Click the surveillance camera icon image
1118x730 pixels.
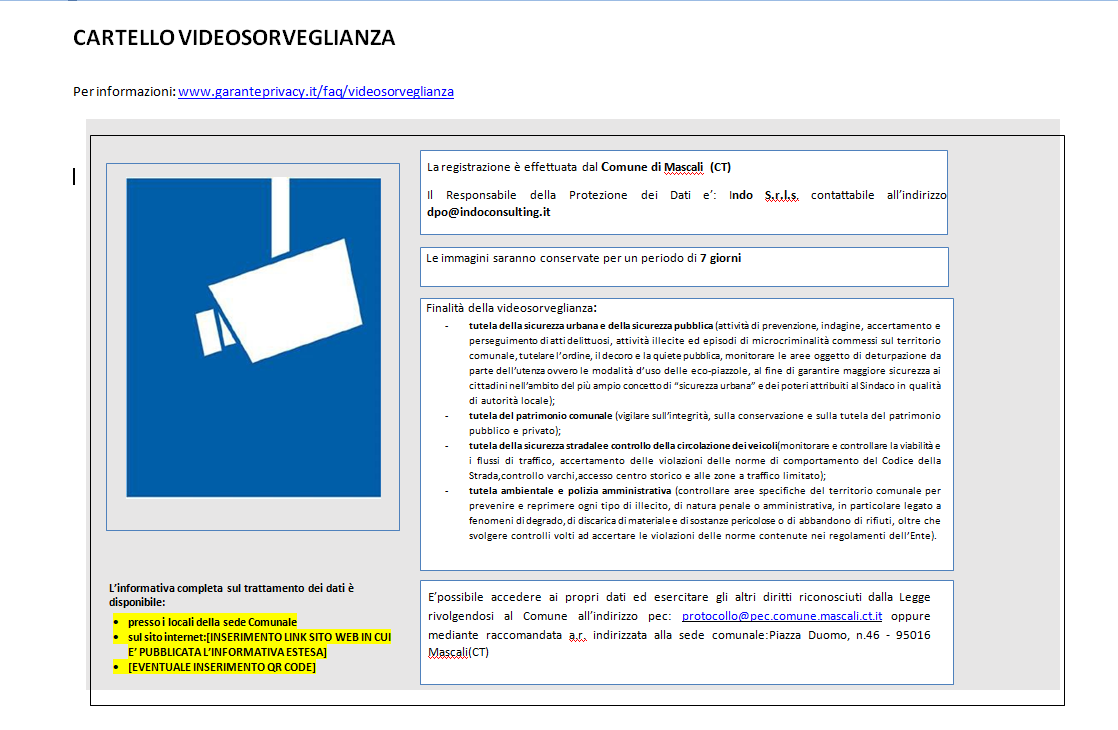pos(253,337)
